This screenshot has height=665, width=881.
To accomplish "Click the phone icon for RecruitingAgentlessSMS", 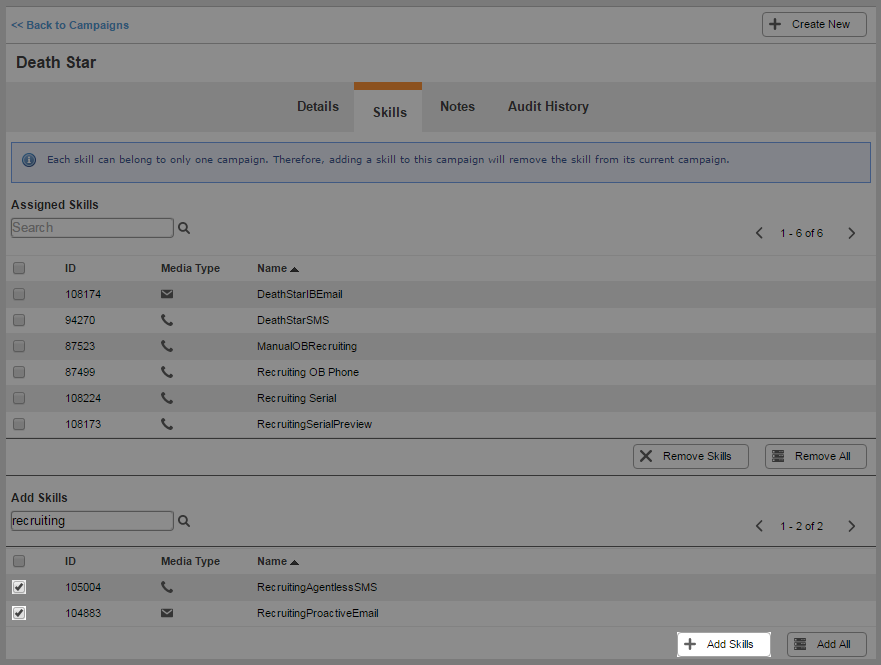I will click(x=167, y=587).
